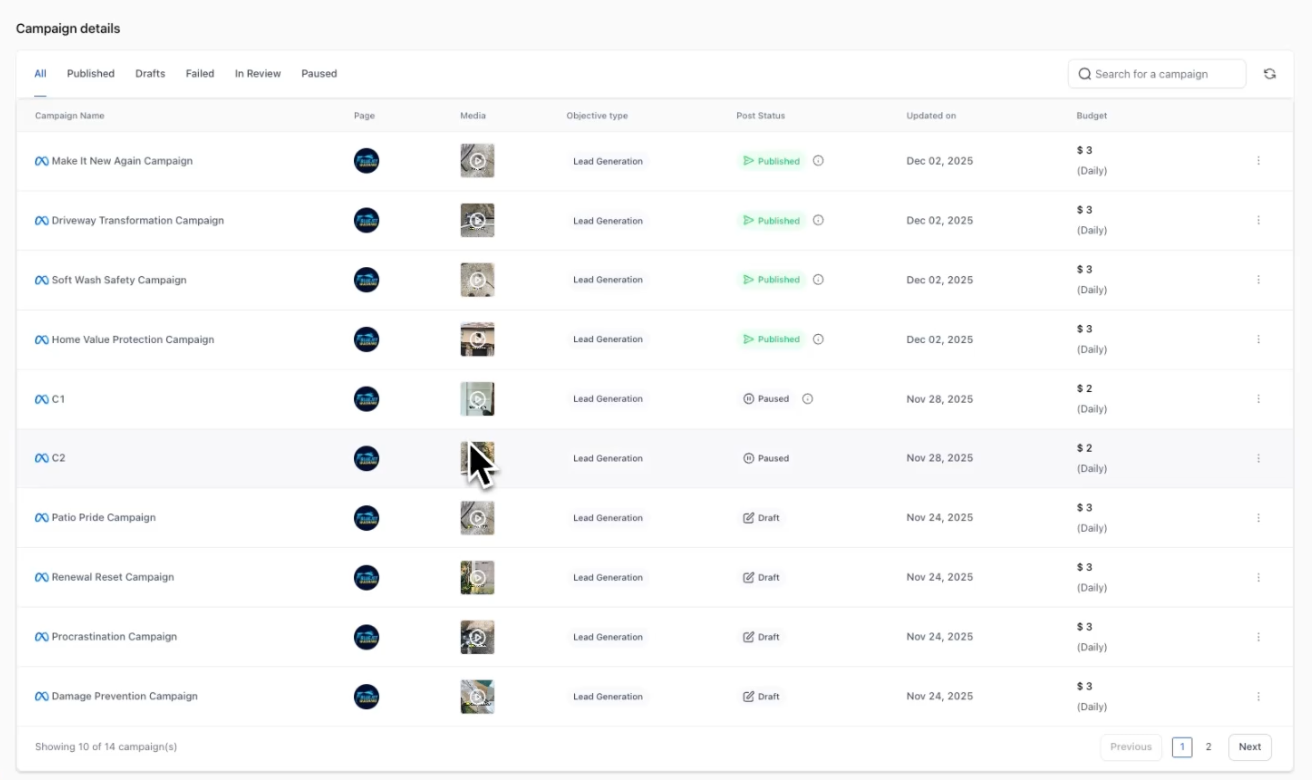Switch to the All tab
The image size is (1312, 780).
40,74
